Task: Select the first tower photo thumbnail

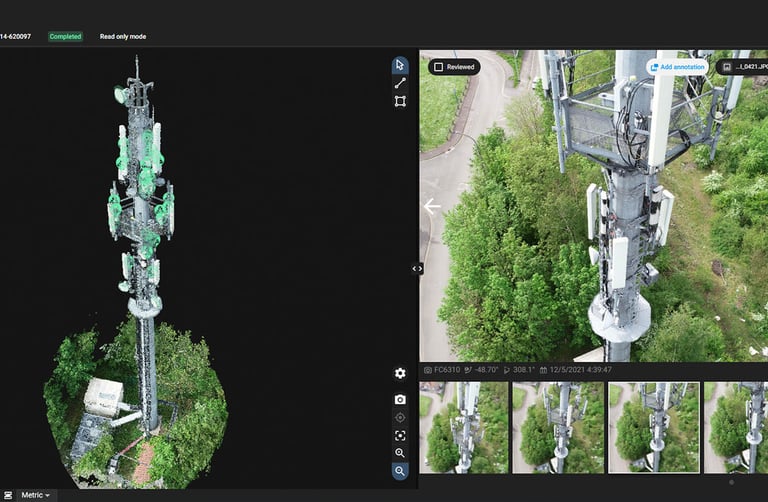Action: click(x=464, y=428)
